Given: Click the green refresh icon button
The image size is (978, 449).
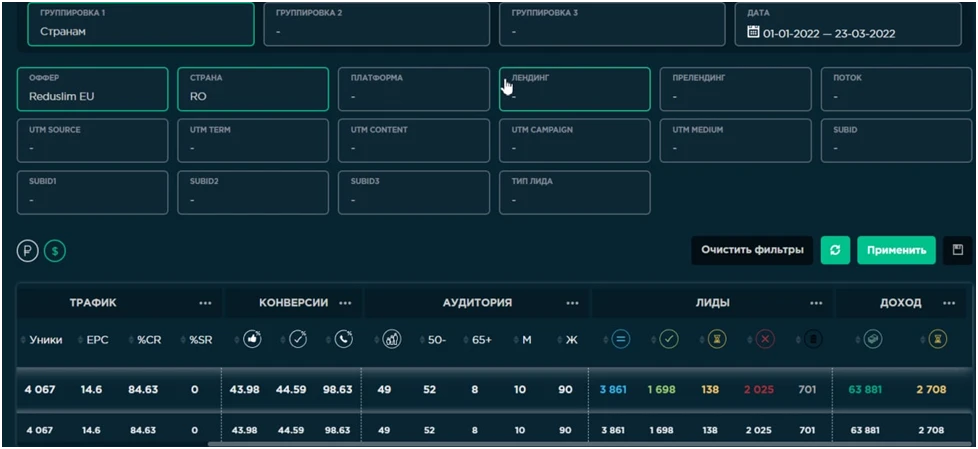Looking at the screenshot, I should [835, 250].
